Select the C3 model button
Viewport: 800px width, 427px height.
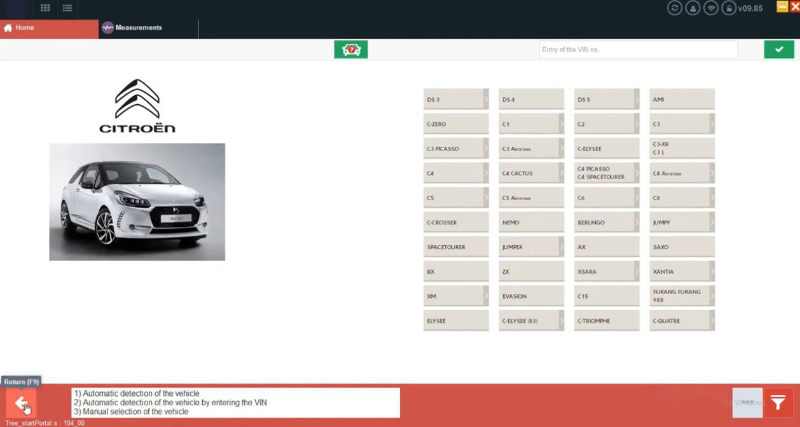682,123
